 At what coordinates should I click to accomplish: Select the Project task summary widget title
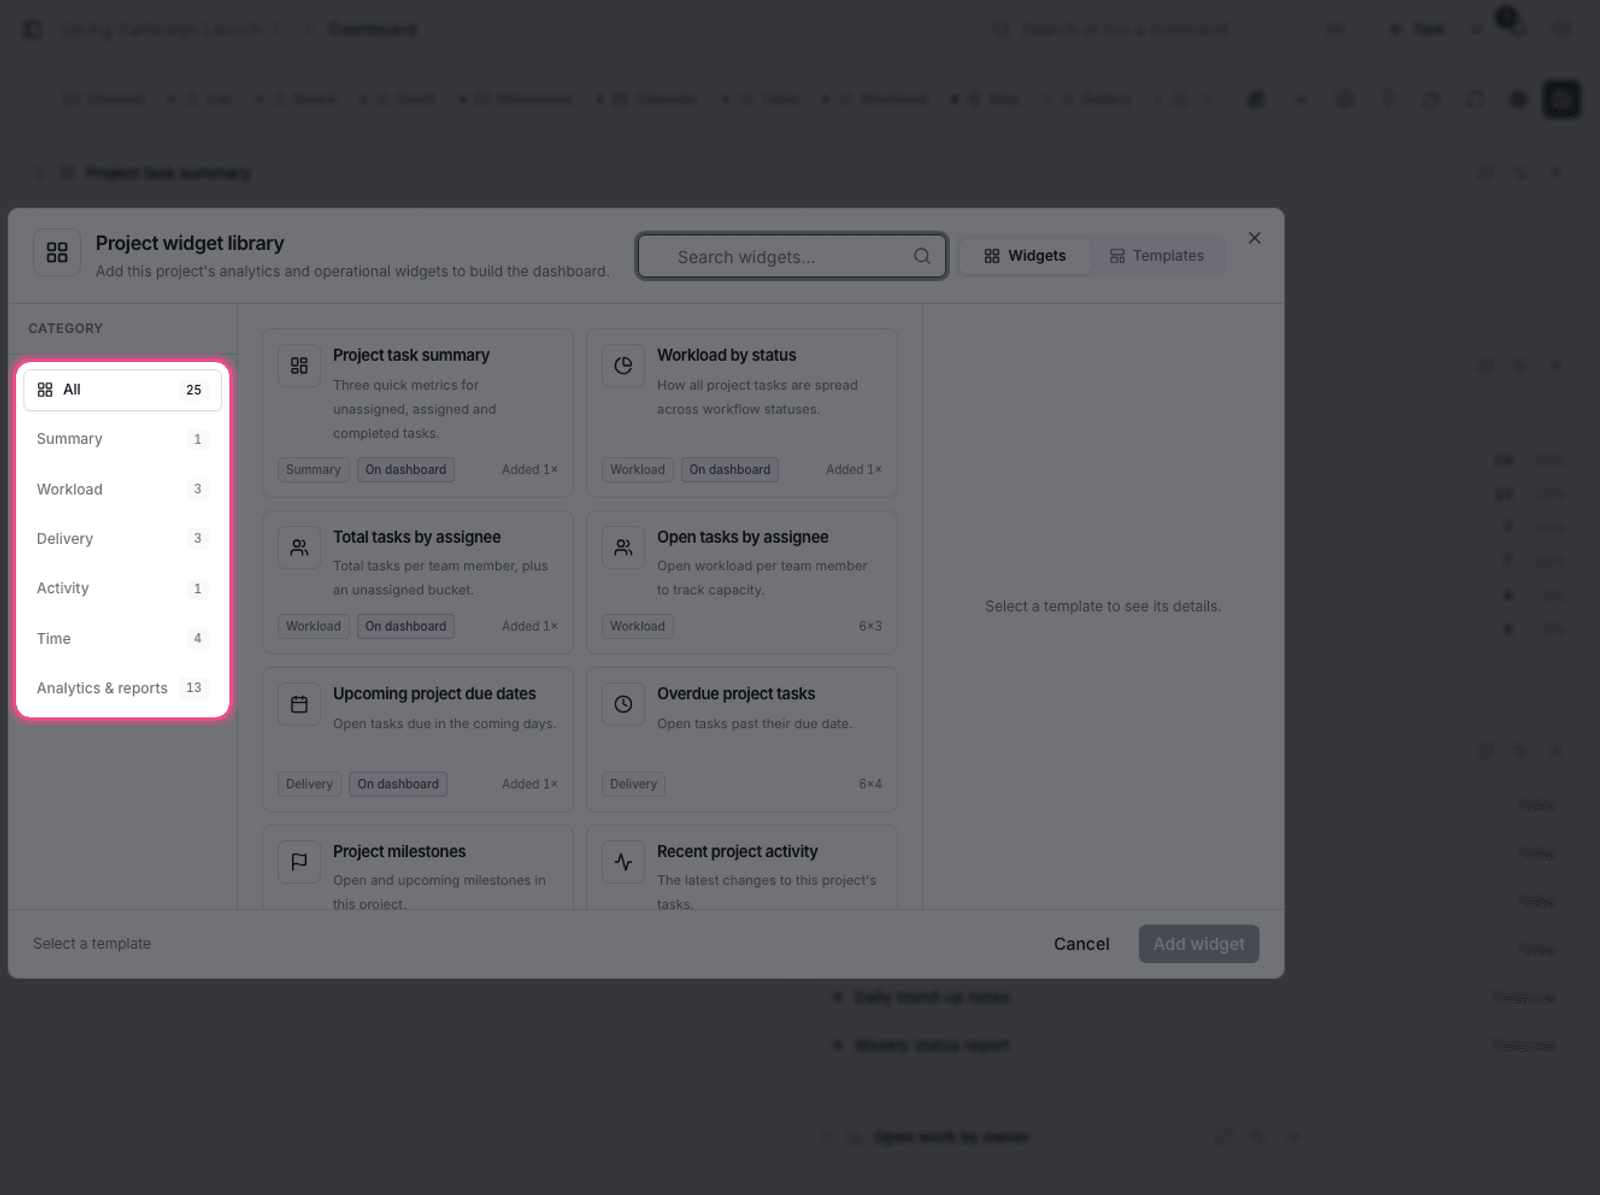(x=411, y=355)
